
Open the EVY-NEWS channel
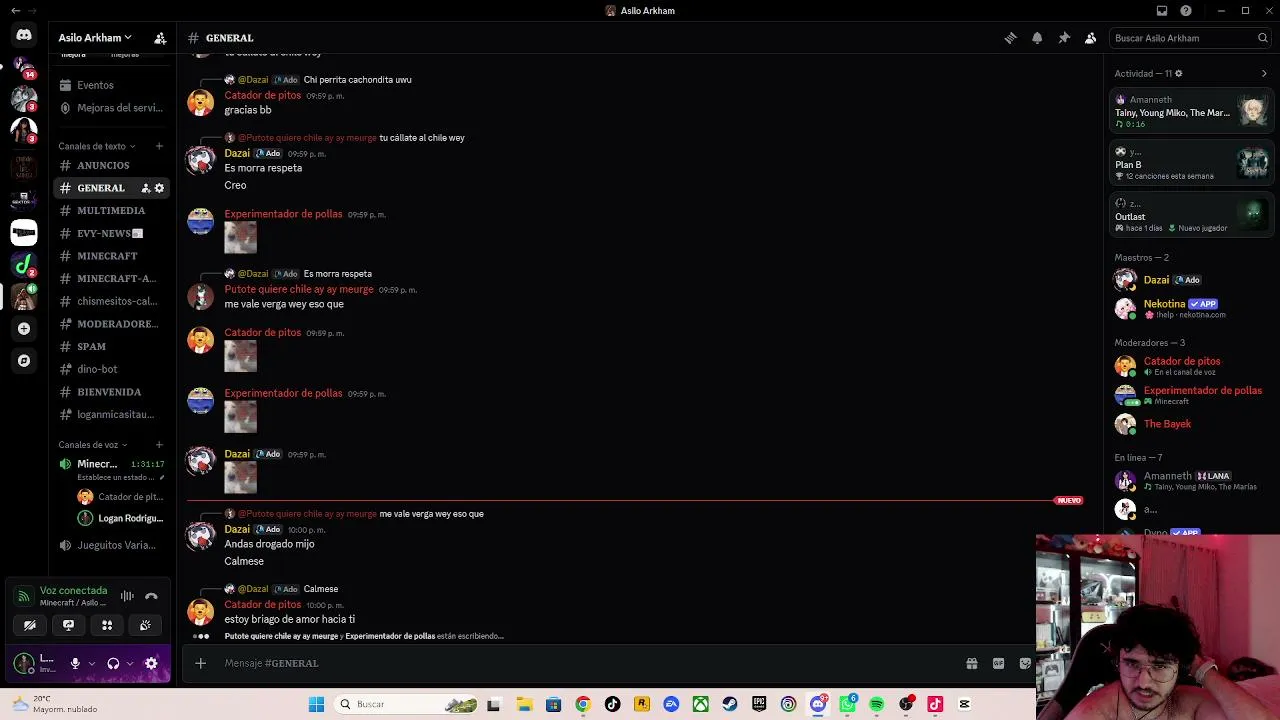click(x=111, y=233)
